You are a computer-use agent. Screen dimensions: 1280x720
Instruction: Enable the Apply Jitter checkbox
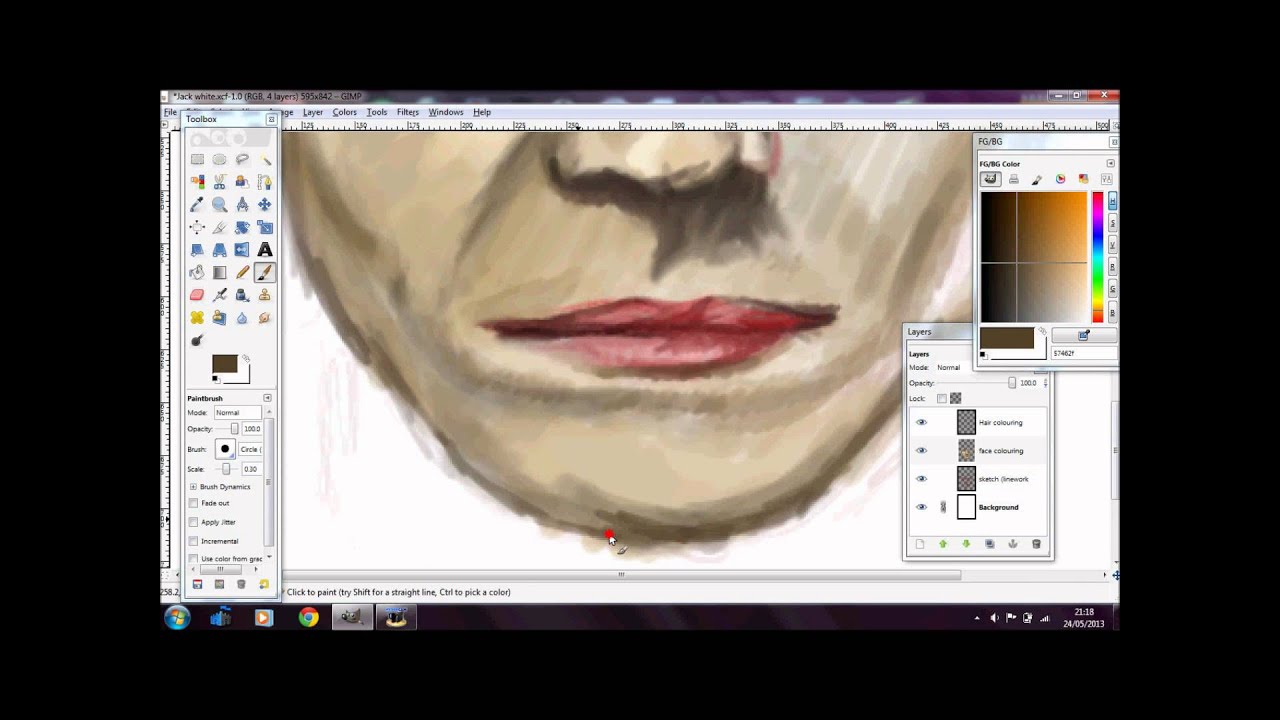tap(193, 522)
